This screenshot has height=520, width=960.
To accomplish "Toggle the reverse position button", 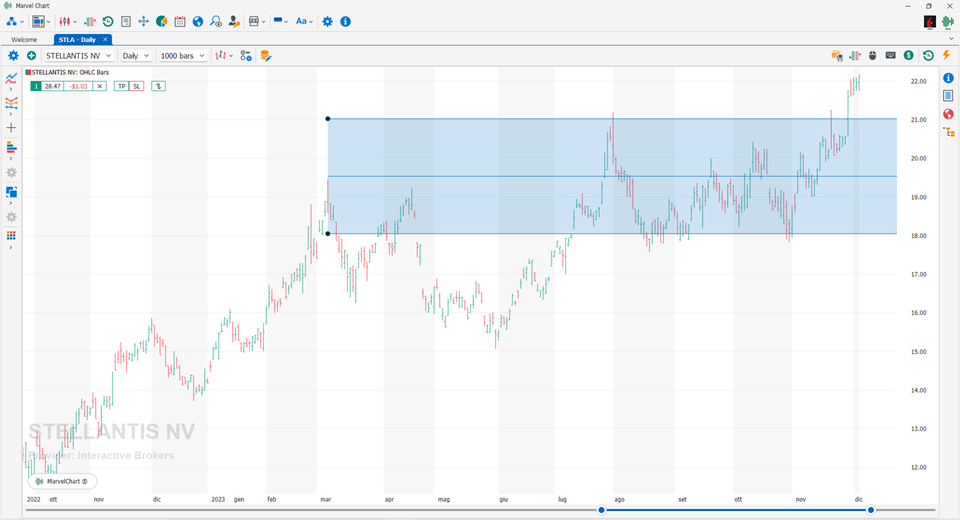I will click(x=159, y=86).
